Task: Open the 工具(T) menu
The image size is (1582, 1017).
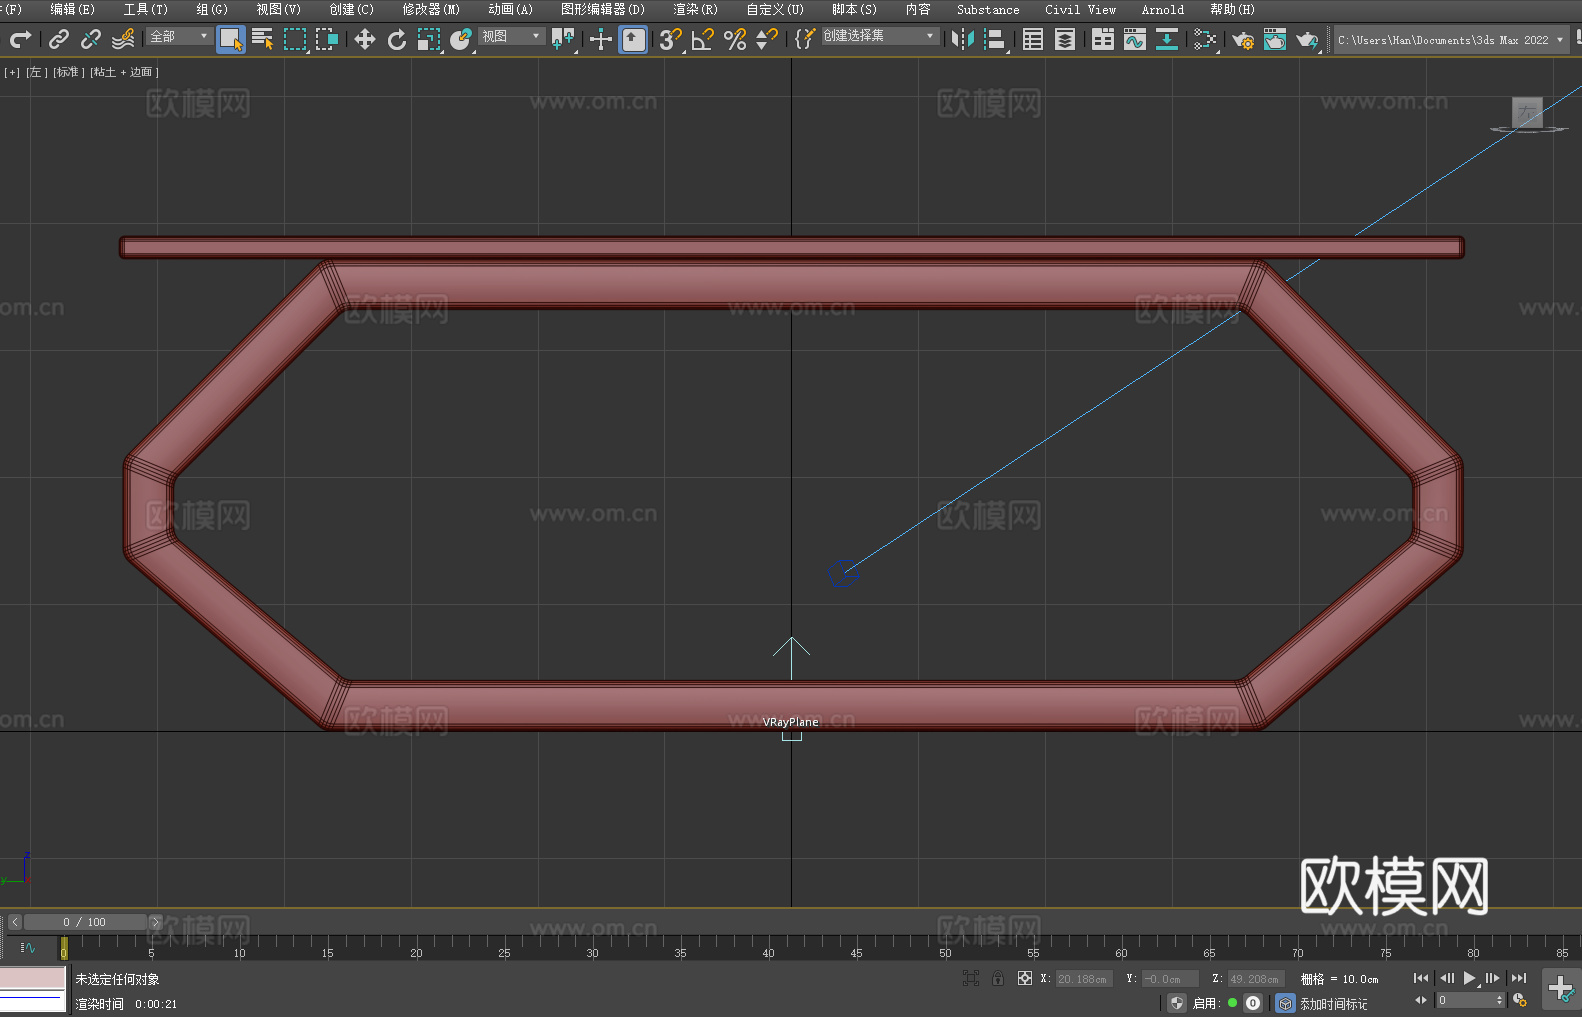Action: click(x=145, y=9)
